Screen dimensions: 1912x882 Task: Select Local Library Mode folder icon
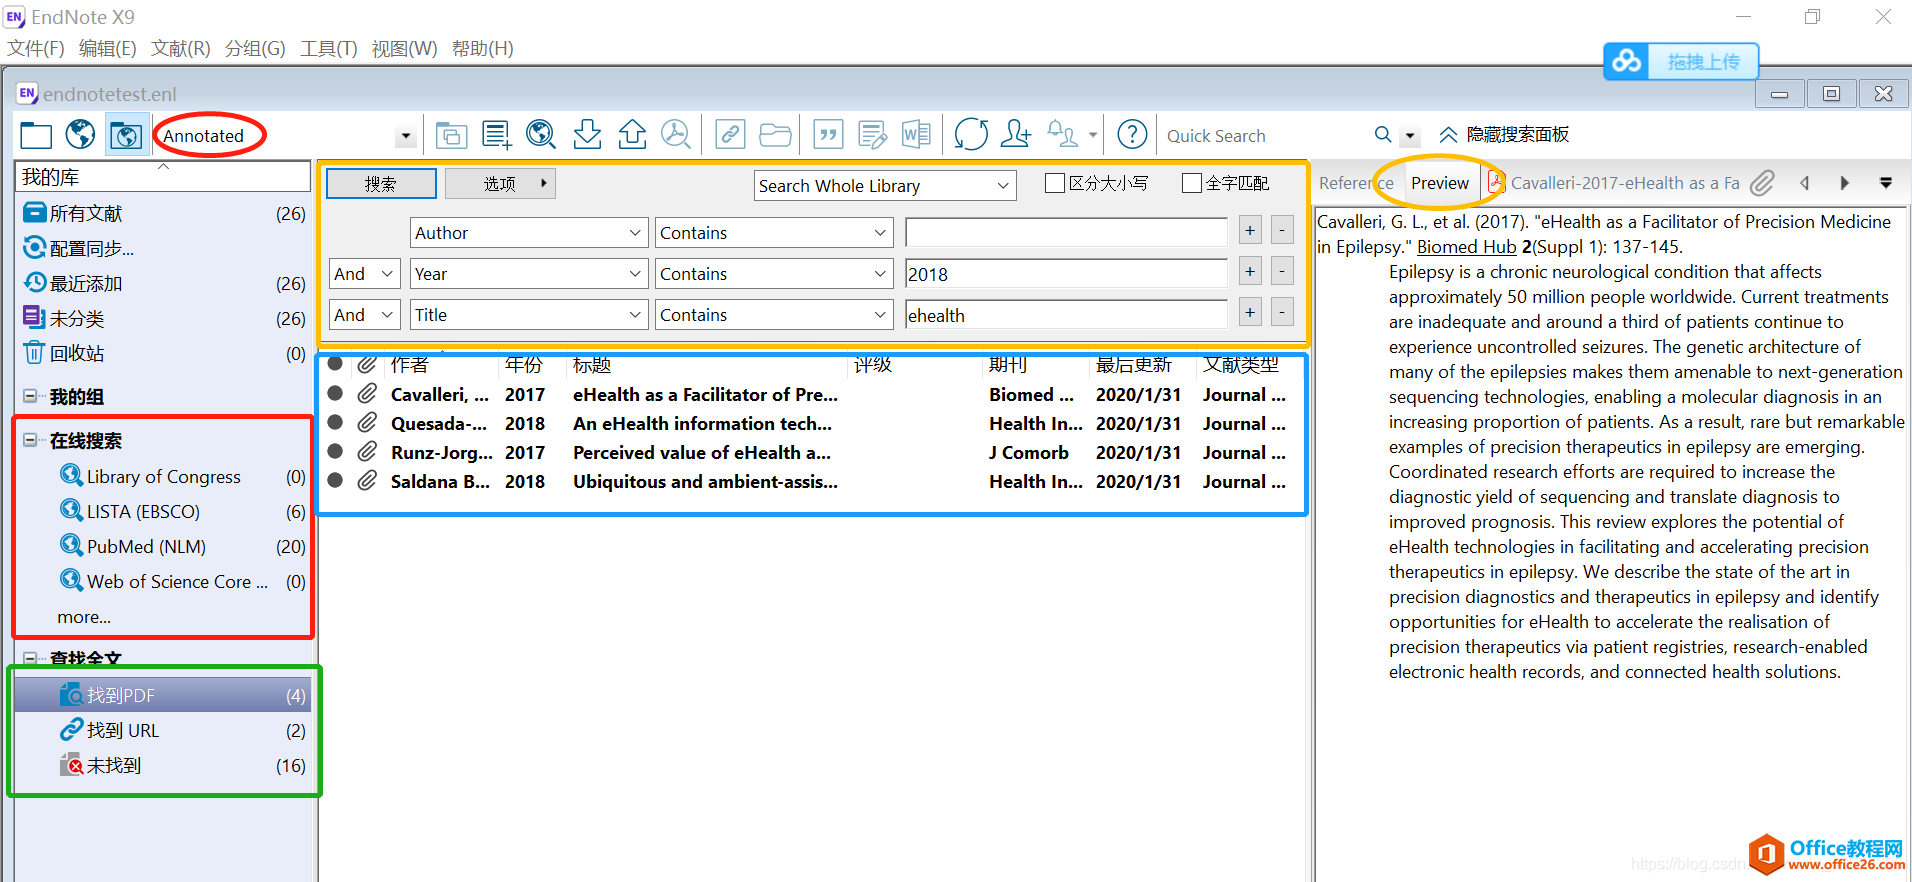36,135
